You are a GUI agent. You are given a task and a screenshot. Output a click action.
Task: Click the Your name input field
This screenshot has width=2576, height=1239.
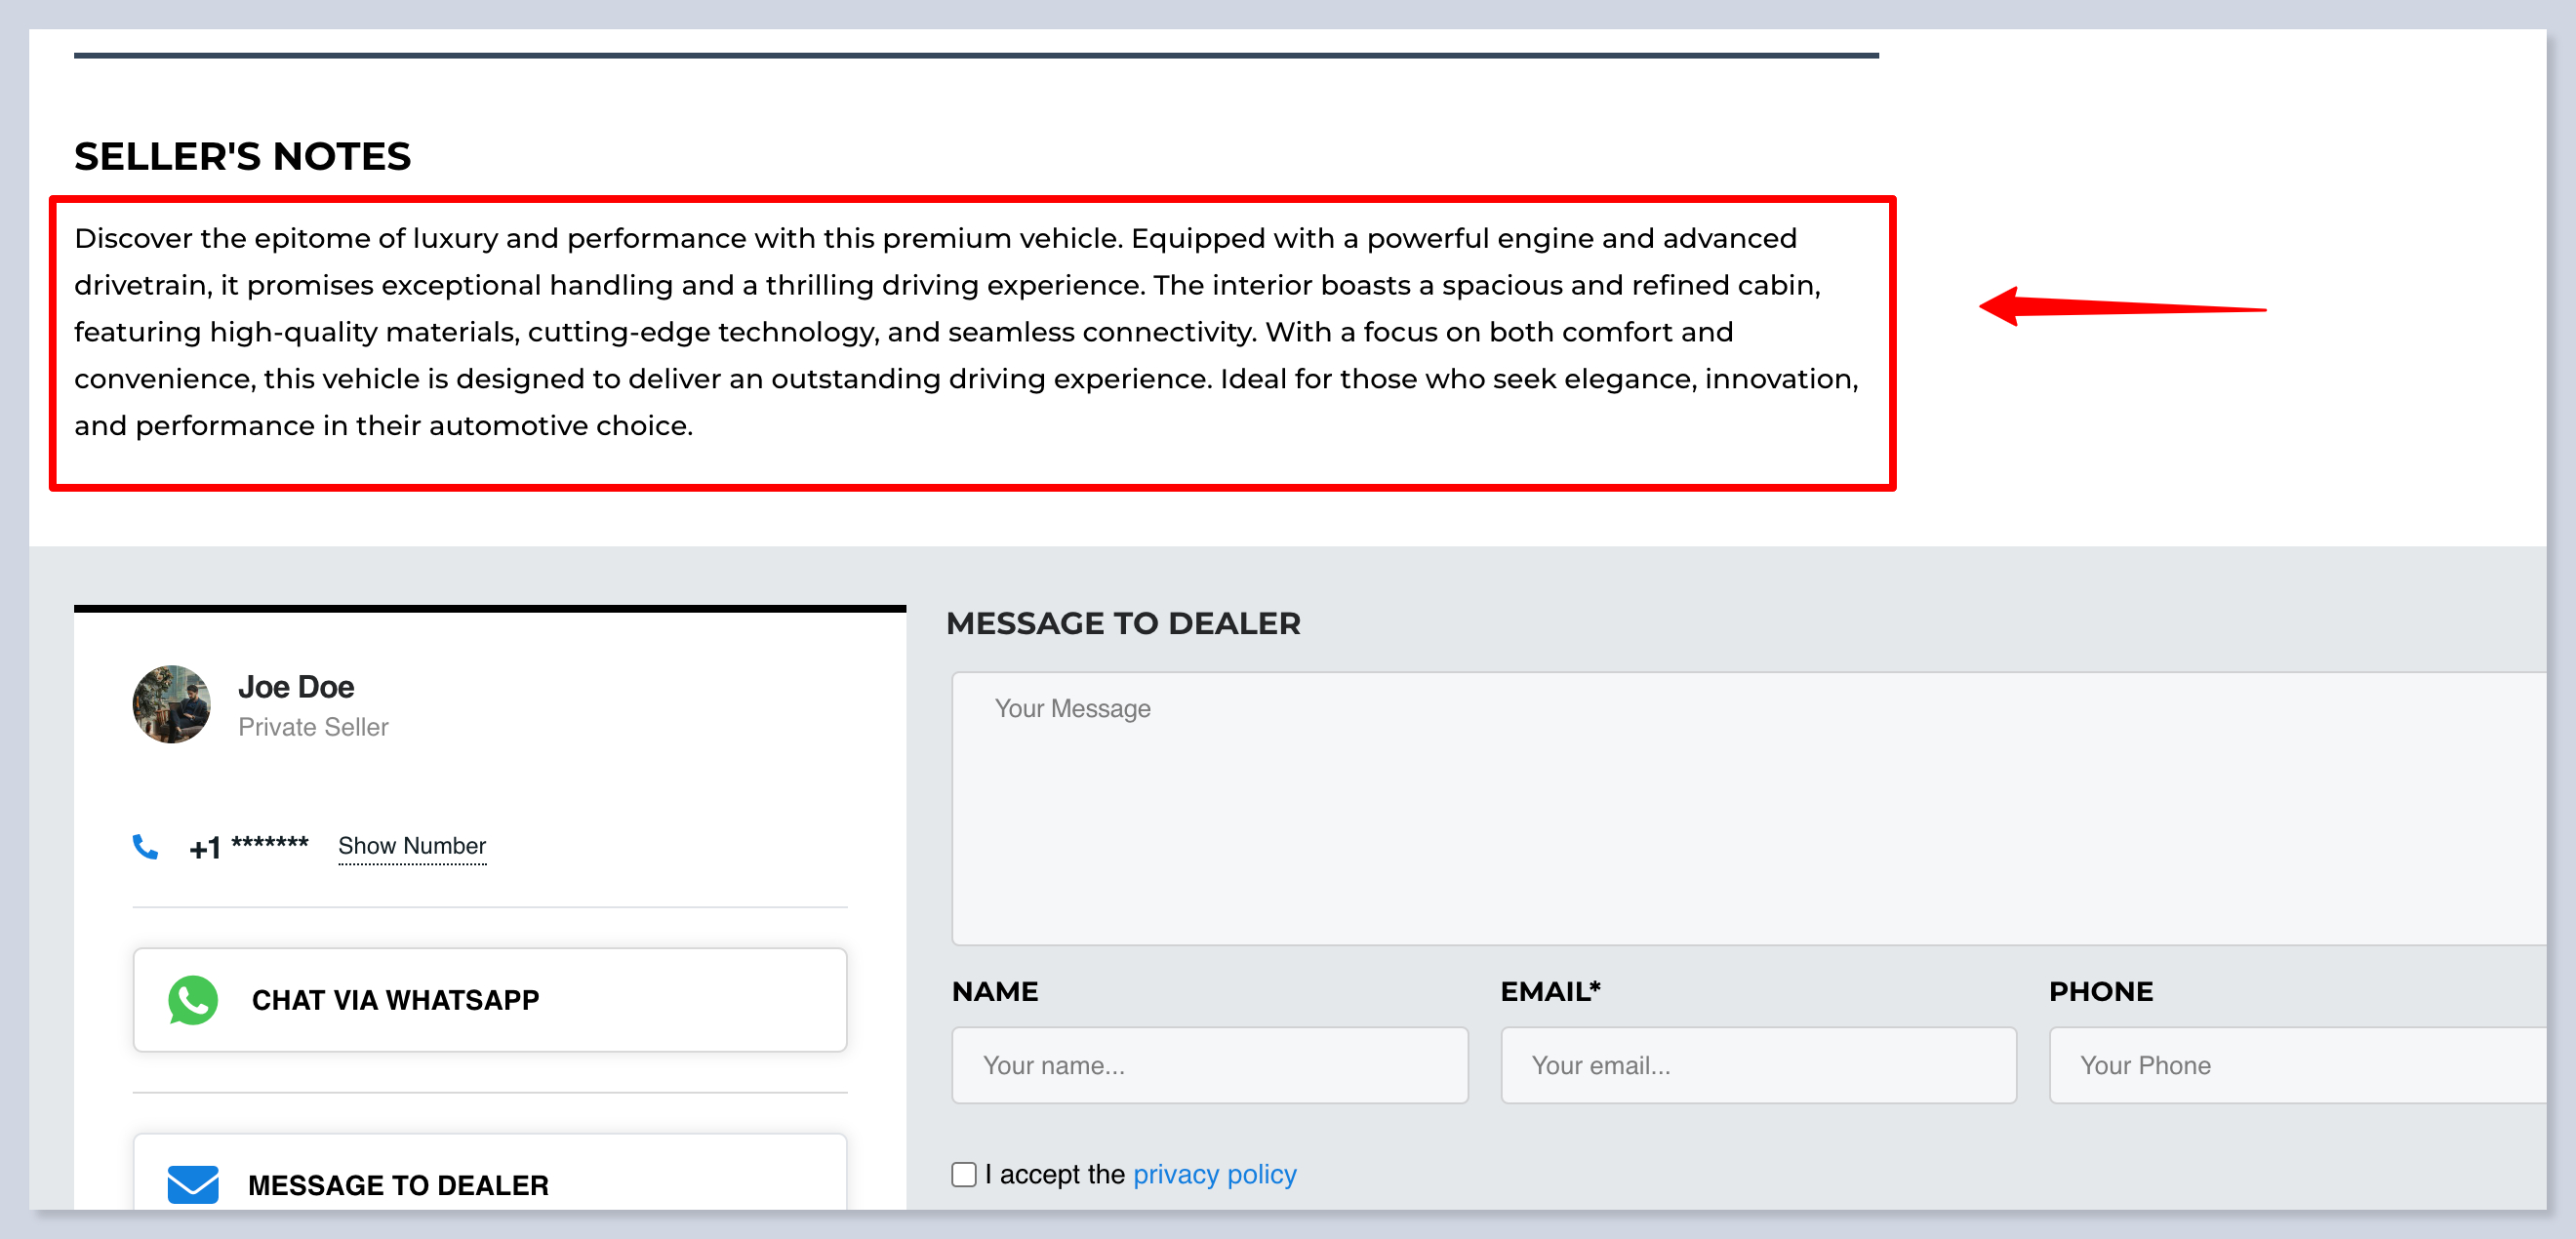pyautogui.click(x=1209, y=1065)
